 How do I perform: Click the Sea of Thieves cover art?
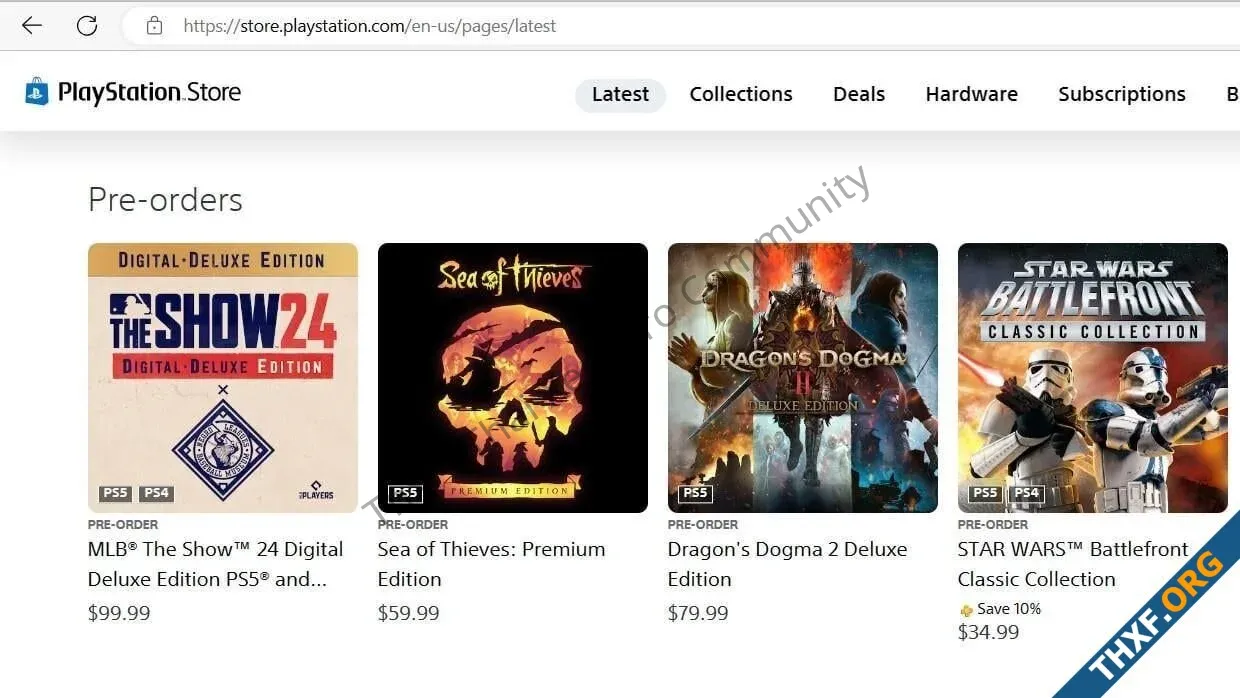click(513, 378)
